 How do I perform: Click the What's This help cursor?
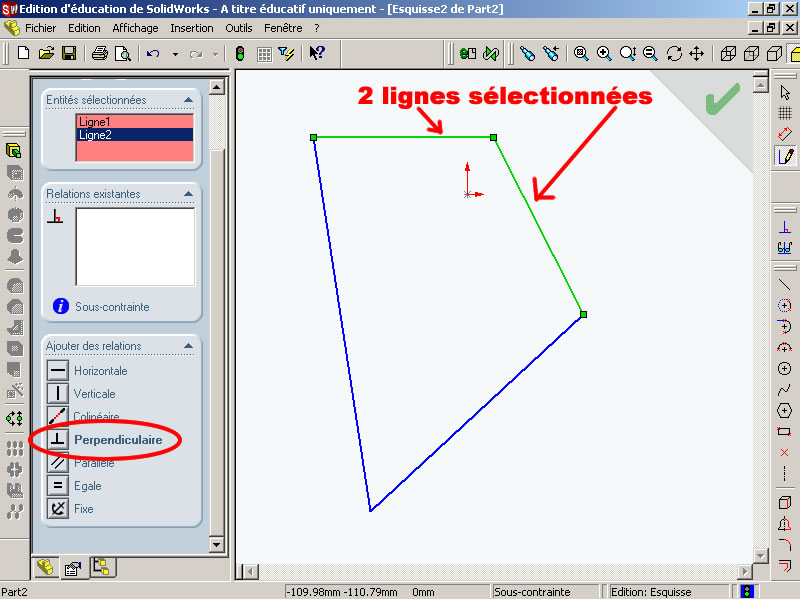tap(317, 53)
